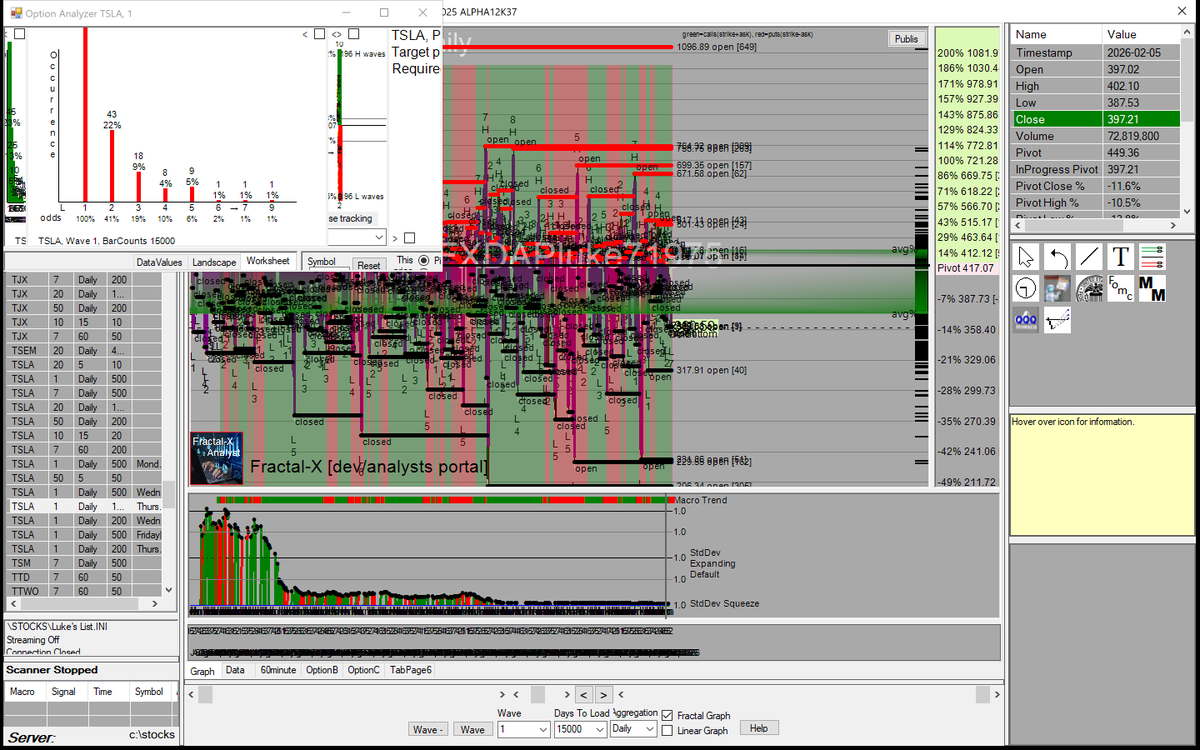Click the use tracking button
Image resolution: width=1200 pixels, height=750 pixels.
[350, 218]
